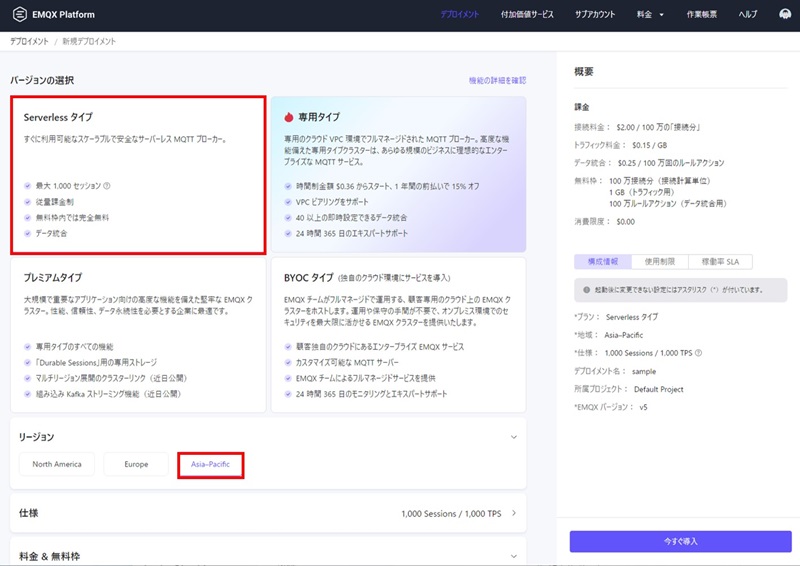
Task: Expand the 料金 & 無料枠 section
Action: [x=514, y=556]
